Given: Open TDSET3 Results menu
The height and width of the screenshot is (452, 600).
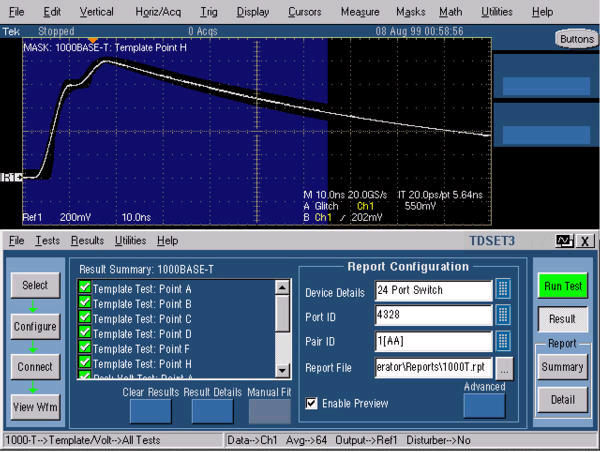Looking at the screenshot, I should 87,241.
